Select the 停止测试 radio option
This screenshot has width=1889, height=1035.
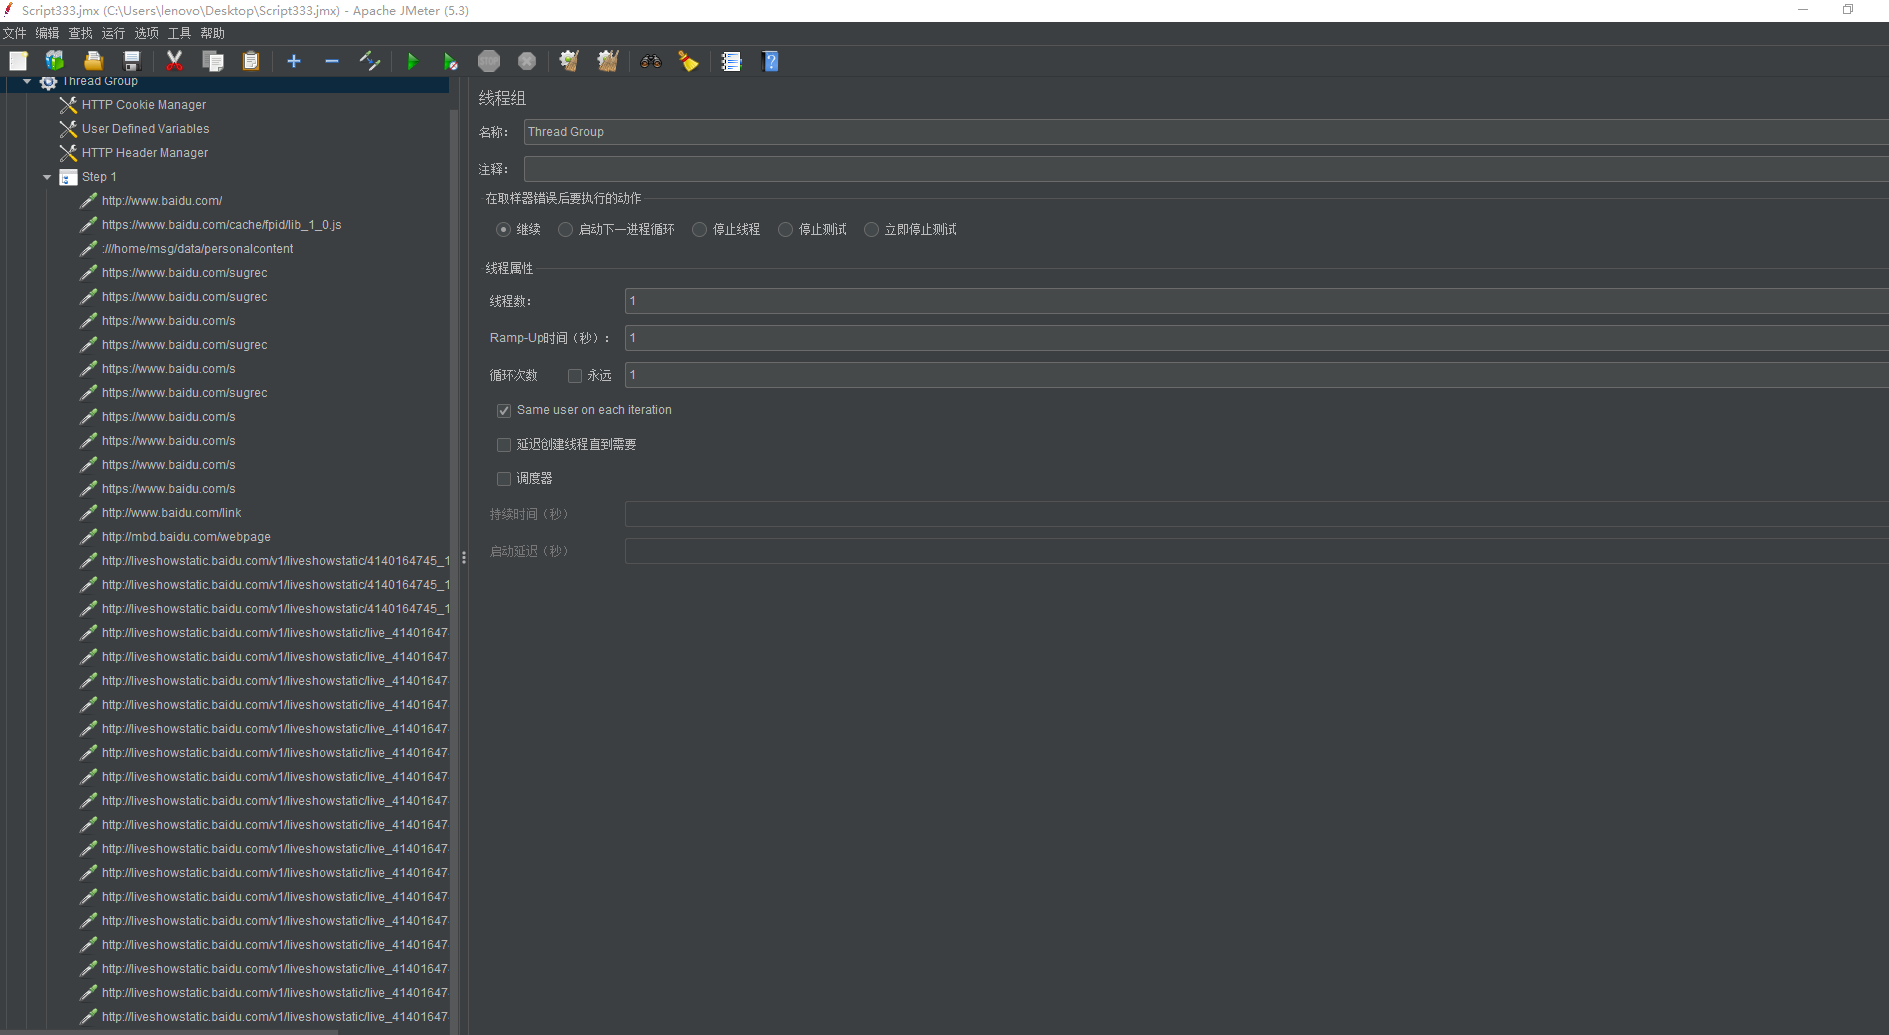click(x=786, y=230)
